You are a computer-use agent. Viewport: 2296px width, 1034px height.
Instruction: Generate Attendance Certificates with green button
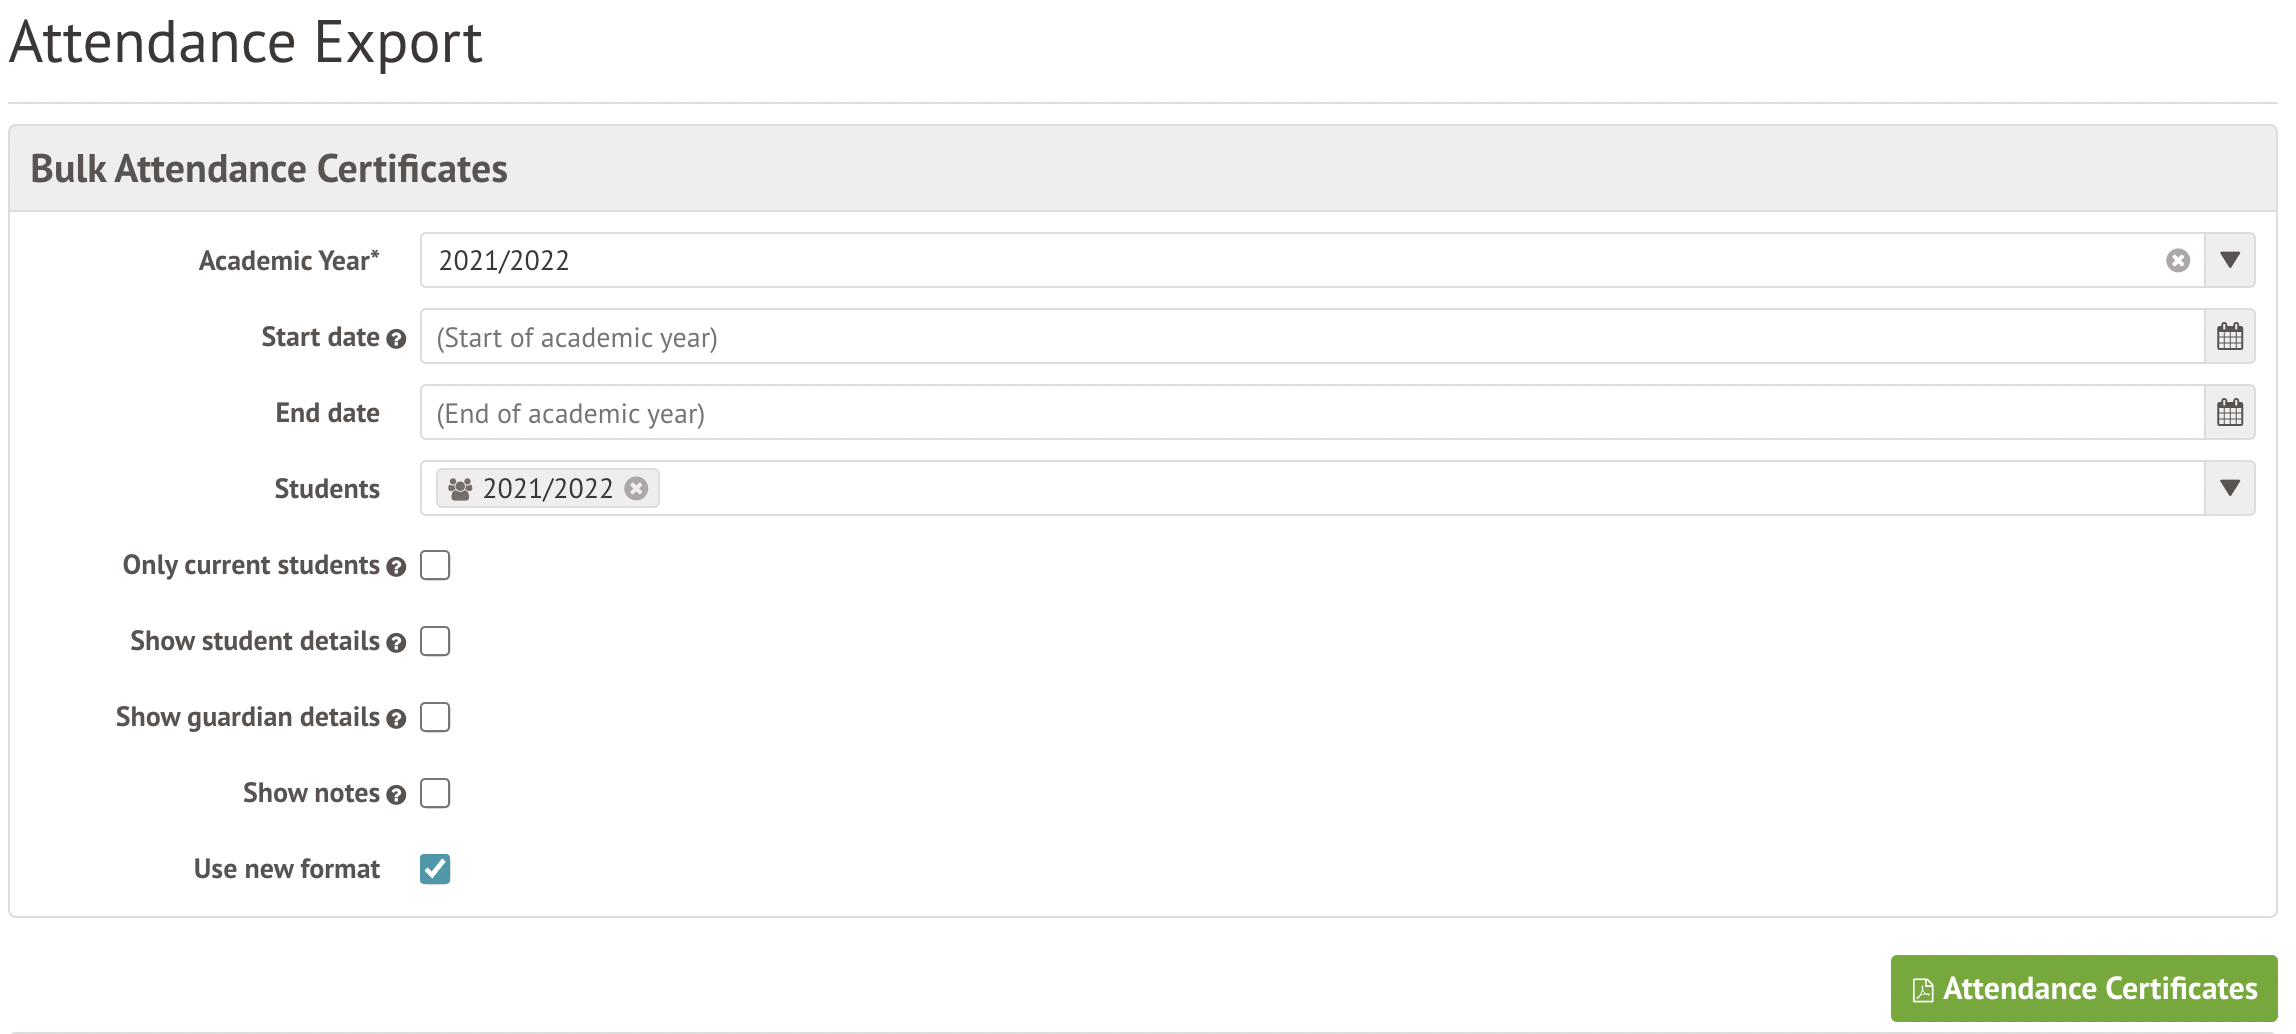pyautogui.click(x=2083, y=989)
